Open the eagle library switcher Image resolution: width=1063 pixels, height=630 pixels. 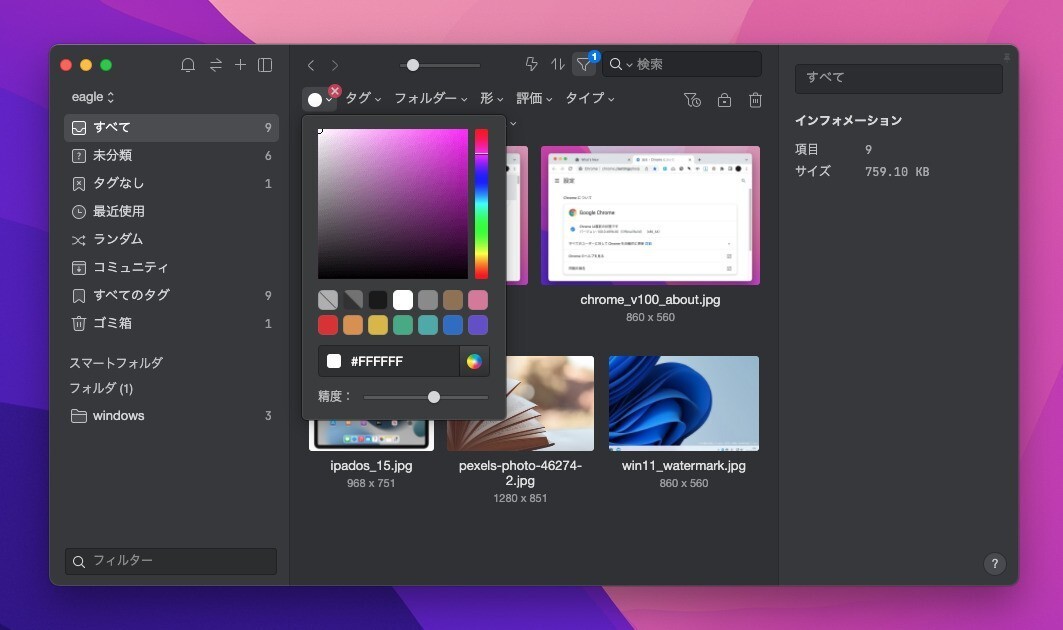pyautogui.click(x=93, y=97)
